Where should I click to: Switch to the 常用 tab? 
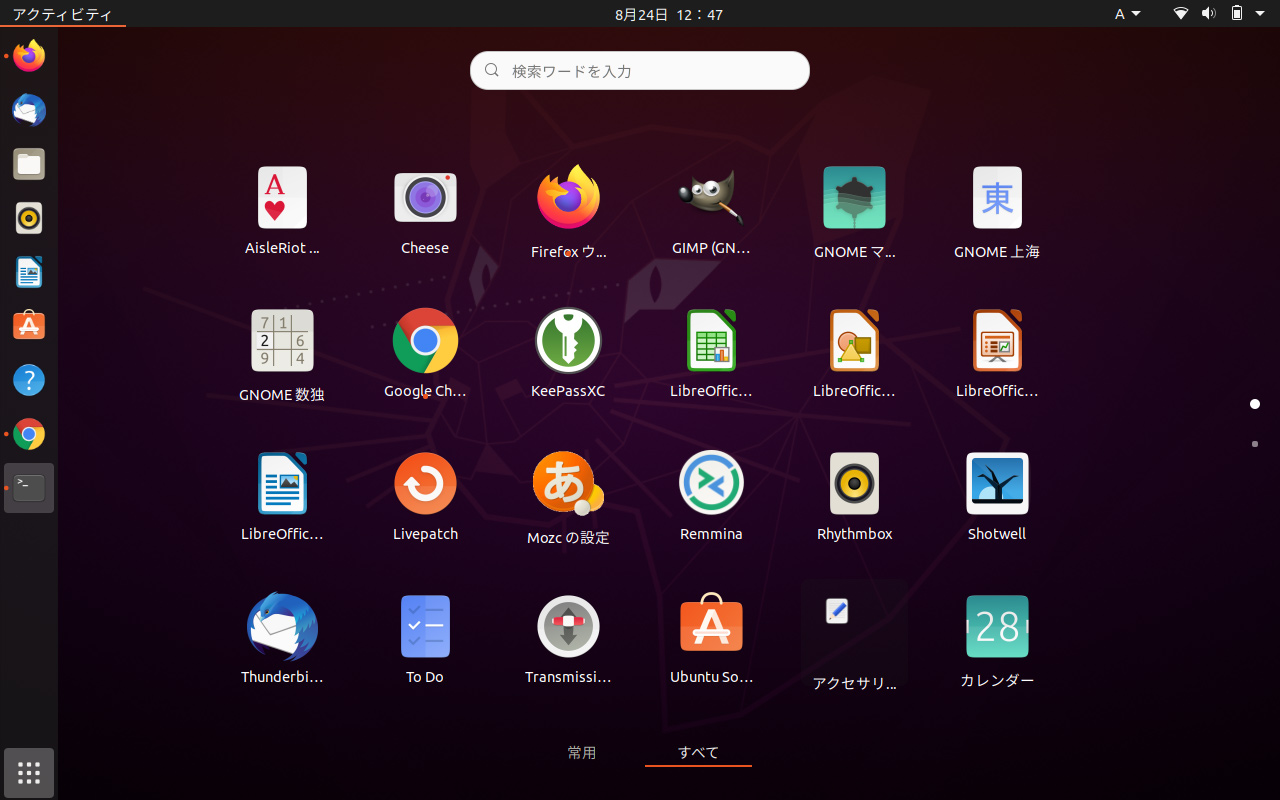[x=581, y=753]
